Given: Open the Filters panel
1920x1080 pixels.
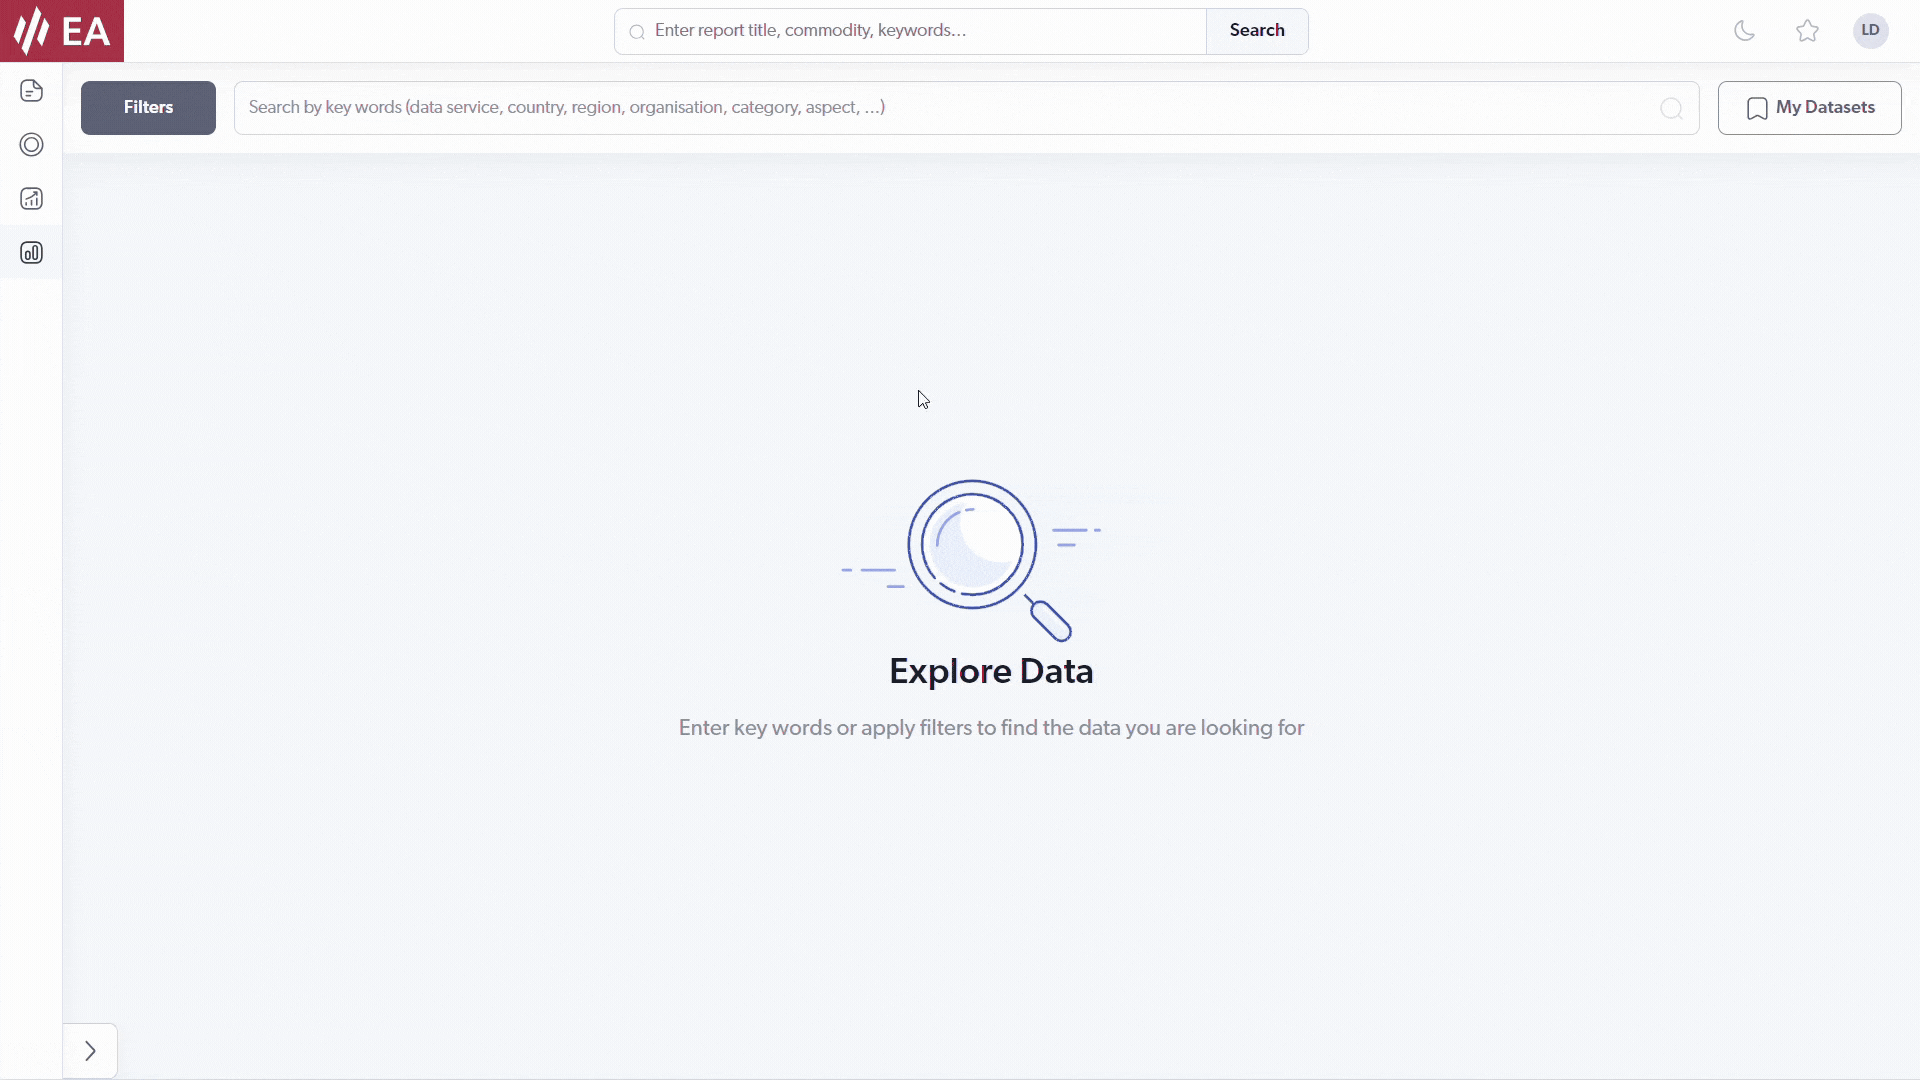Looking at the screenshot, I should [148, 108].
